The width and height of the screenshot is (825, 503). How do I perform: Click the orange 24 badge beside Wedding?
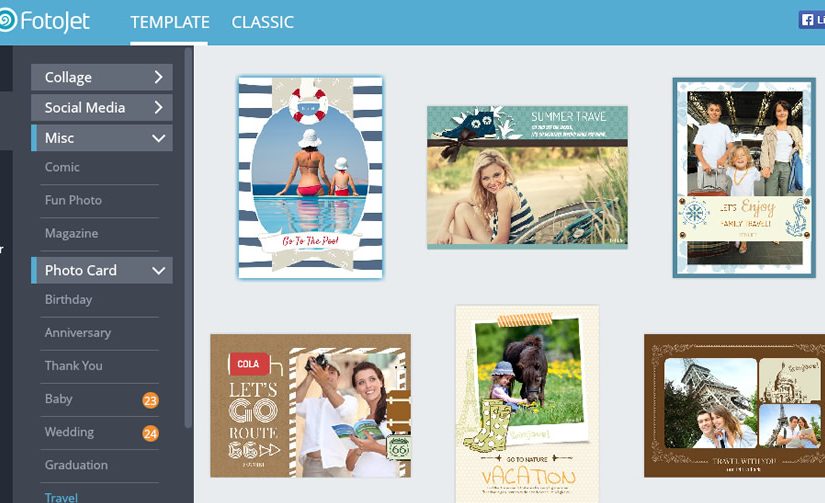pyautogui.click(x=150, y=433)
